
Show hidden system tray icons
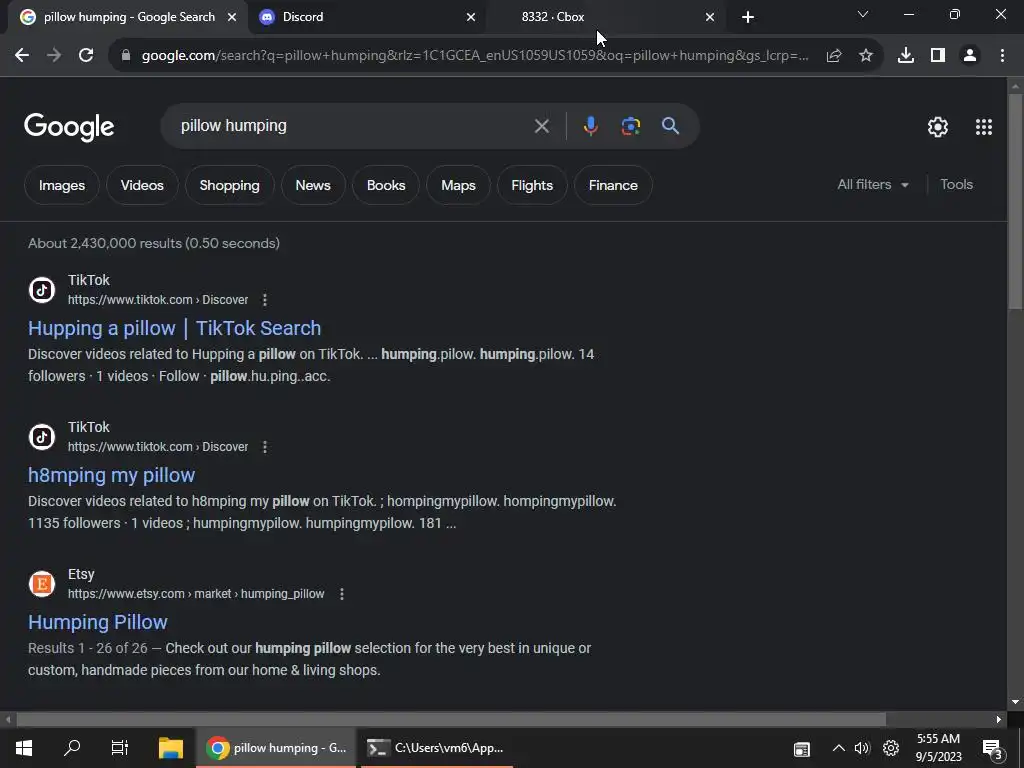[839, 748]
